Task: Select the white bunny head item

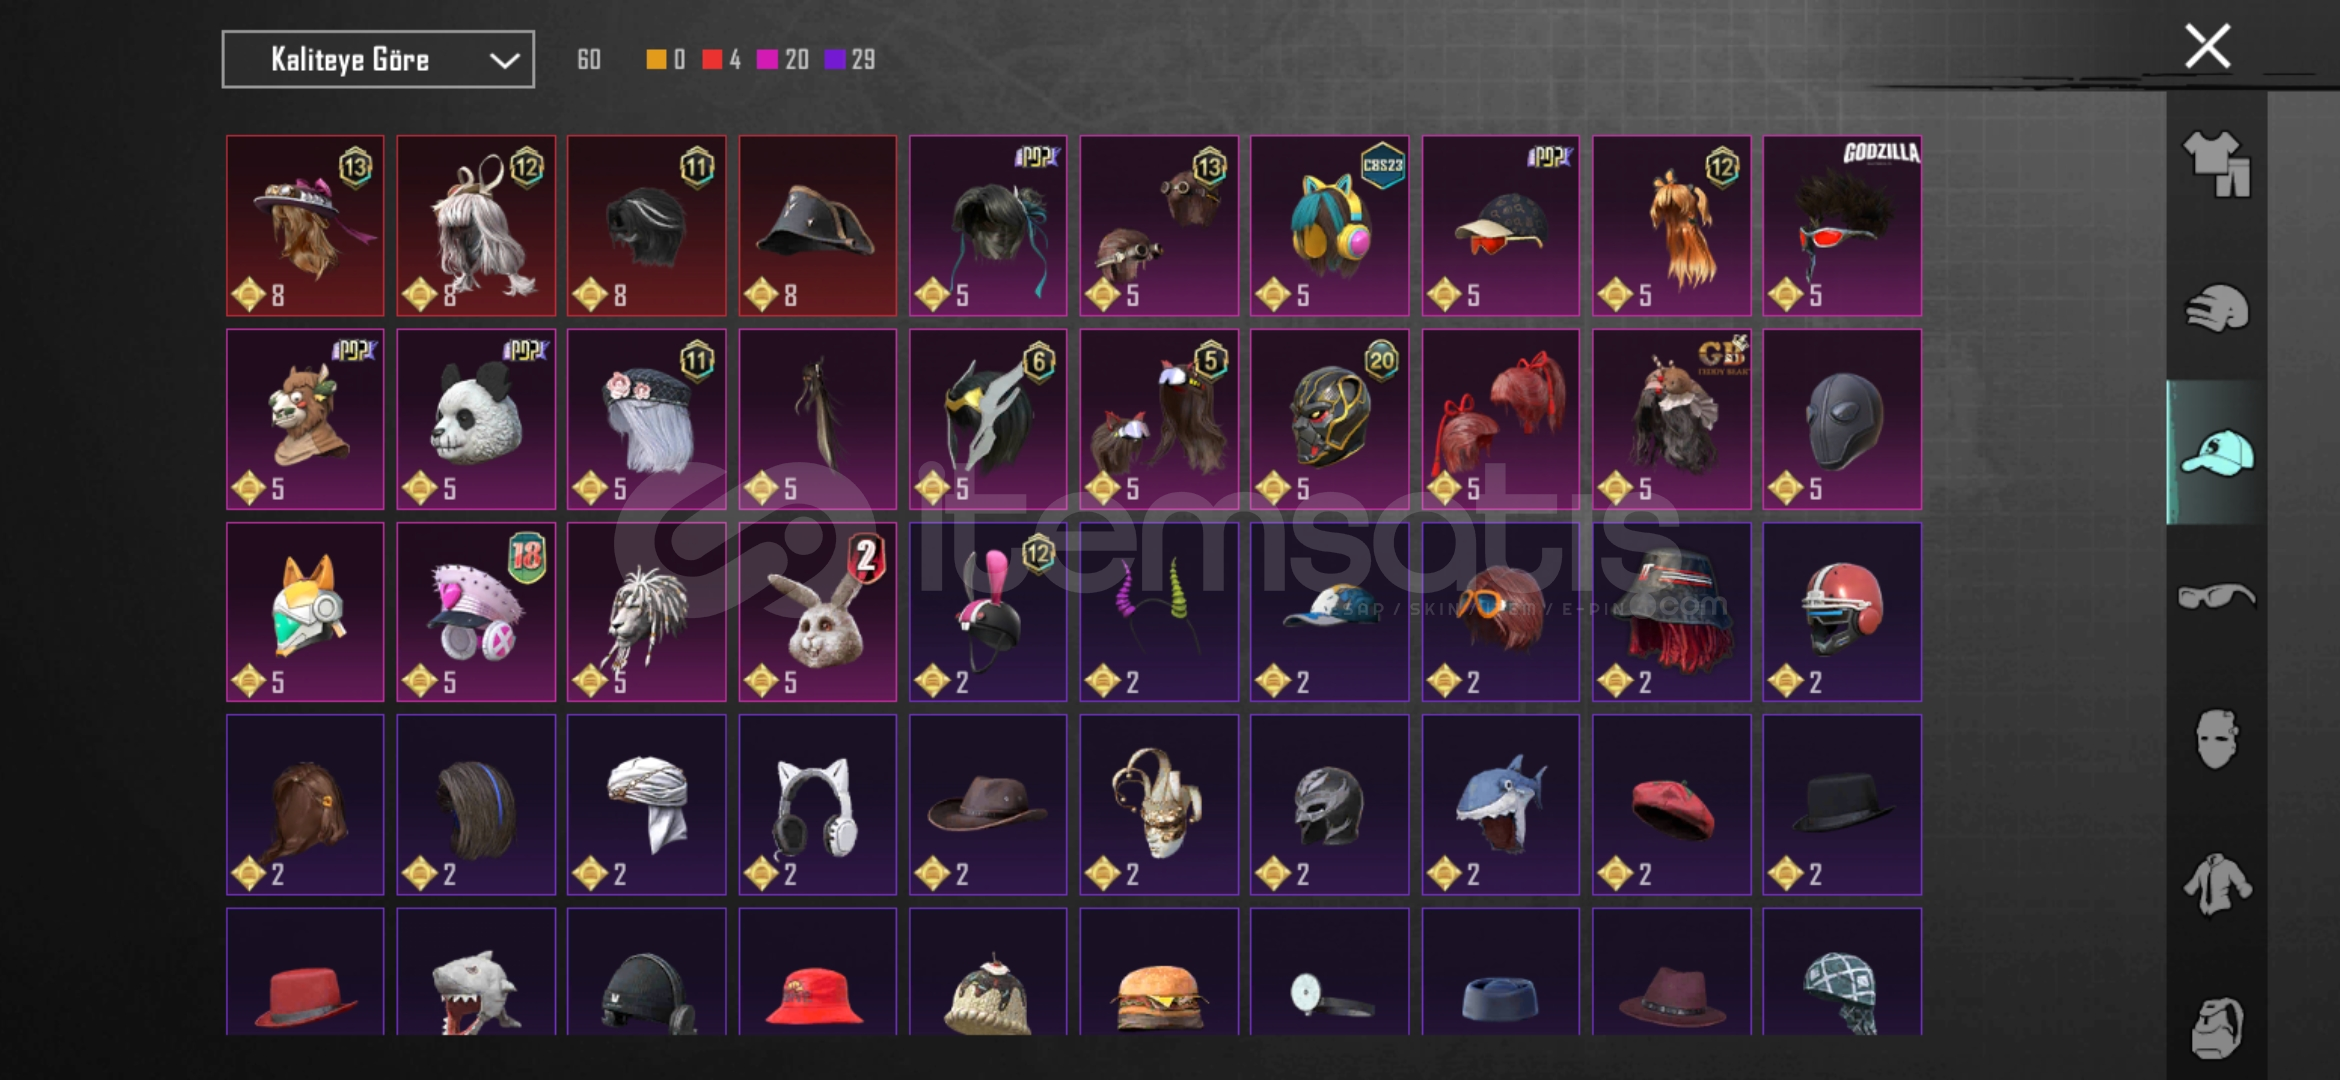Action: [818, 612]
